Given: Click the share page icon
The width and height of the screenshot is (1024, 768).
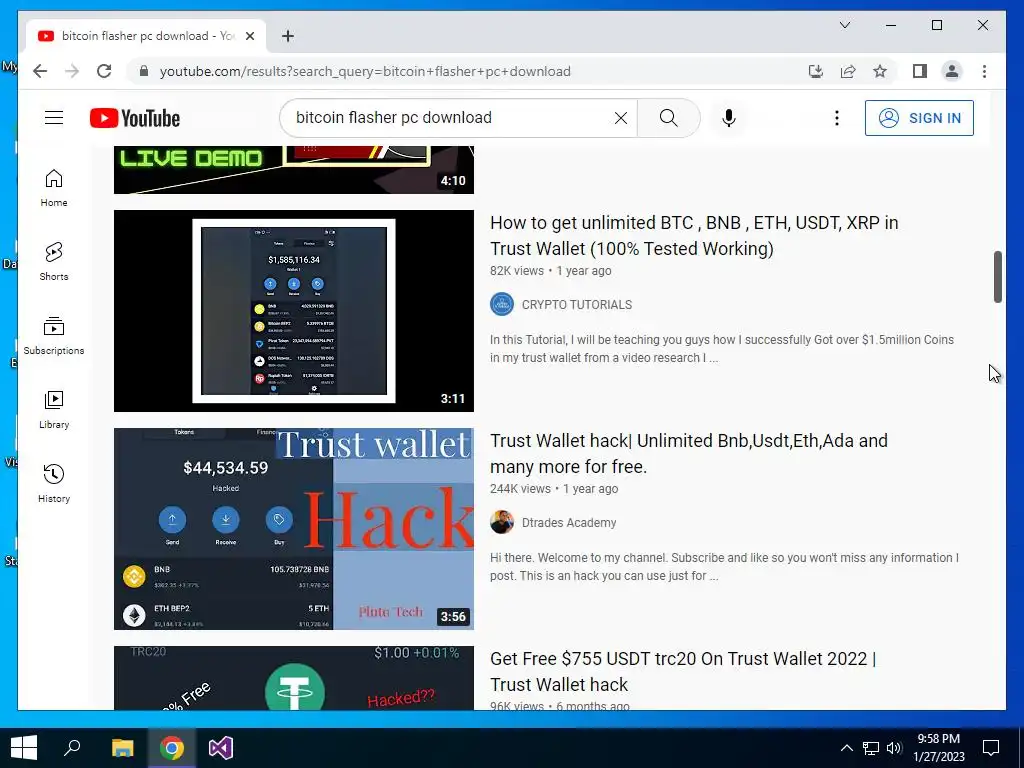Looking at the screenshot, I should [848, 71].
